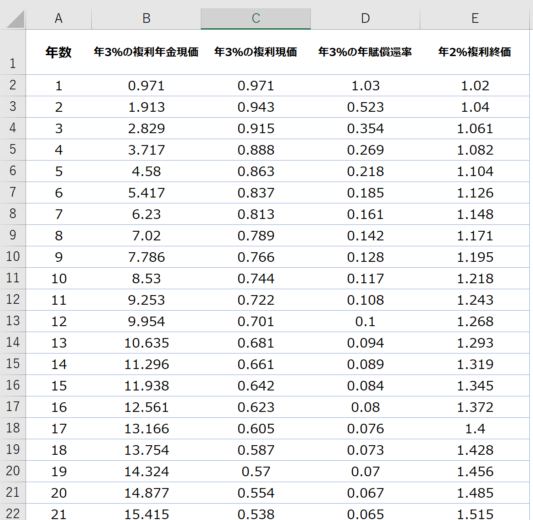Select the highlighted column C header

point(256,19)
